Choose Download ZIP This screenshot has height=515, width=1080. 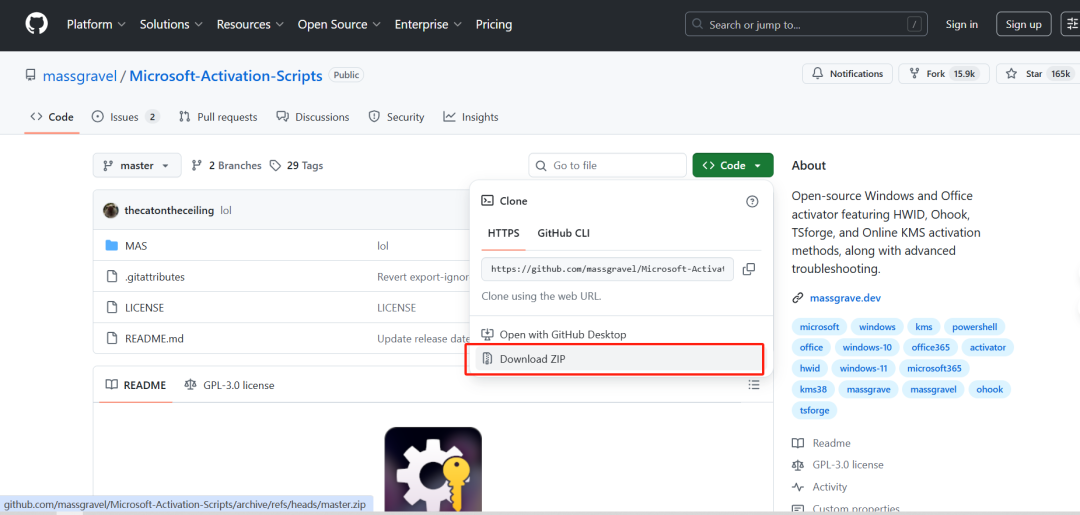619,359
